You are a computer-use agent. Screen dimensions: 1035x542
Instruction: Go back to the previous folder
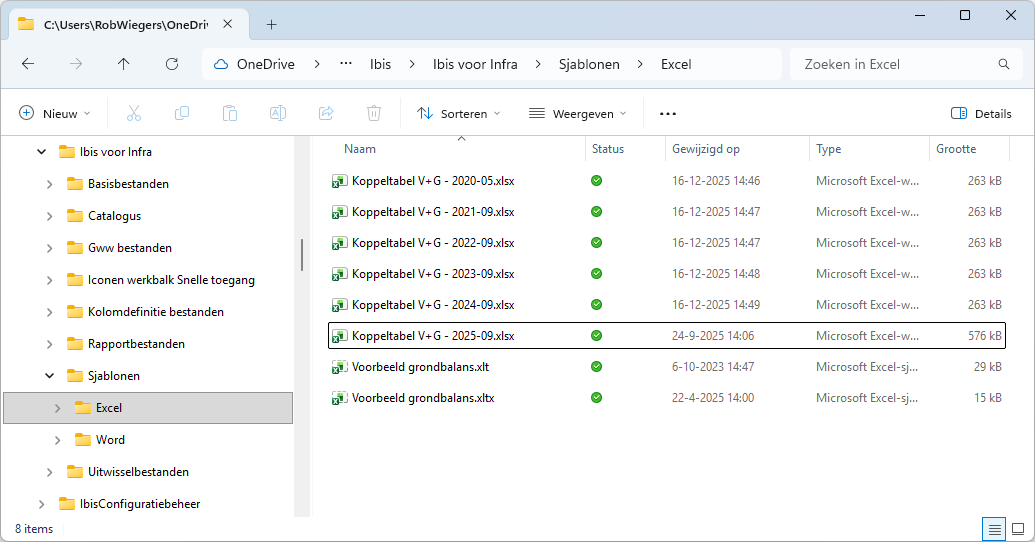[x=28, y=64]
